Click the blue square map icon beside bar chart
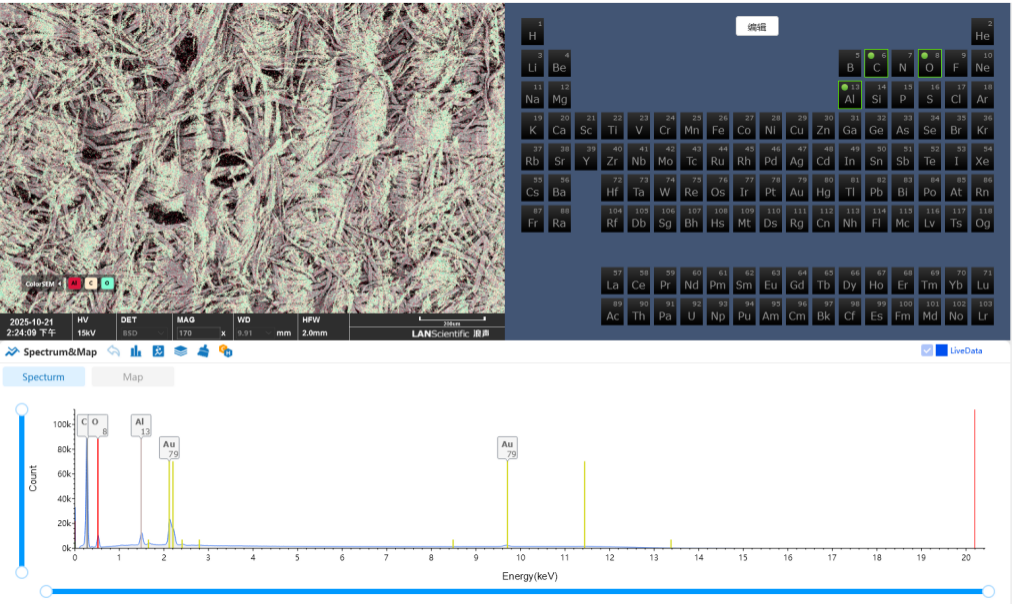The width and height of the screenshot is (1012, 605). [x=158, y=351]
